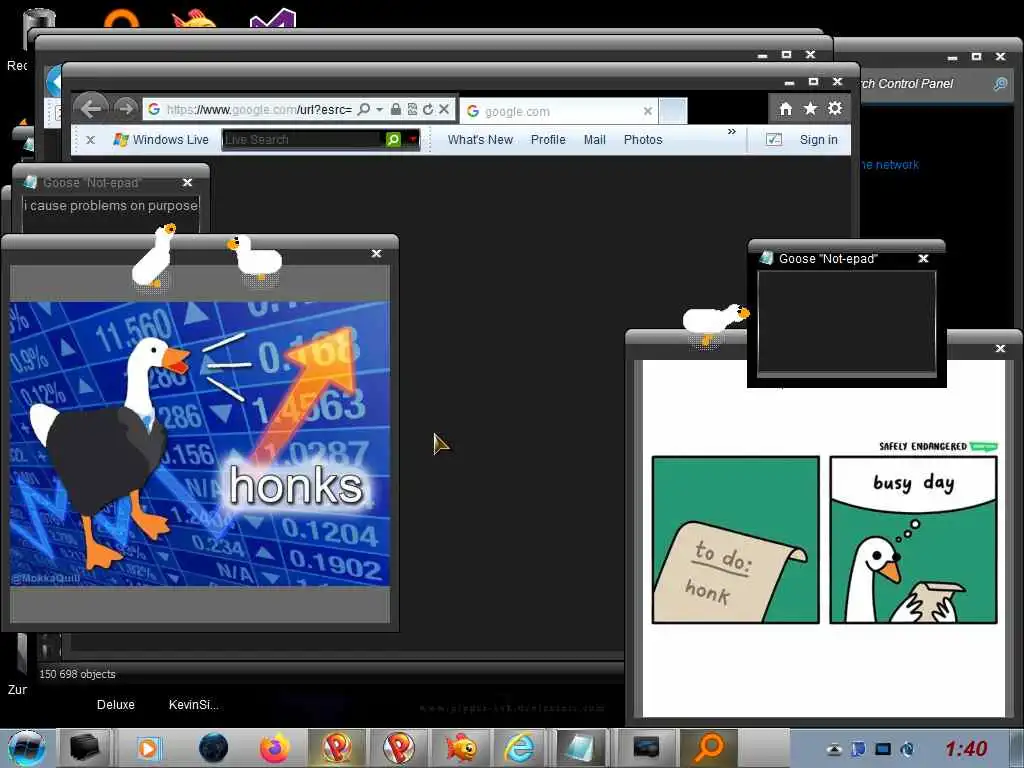Click the 'to do: honk' comic panel
1024x768 pixels.
pos(735,539)
